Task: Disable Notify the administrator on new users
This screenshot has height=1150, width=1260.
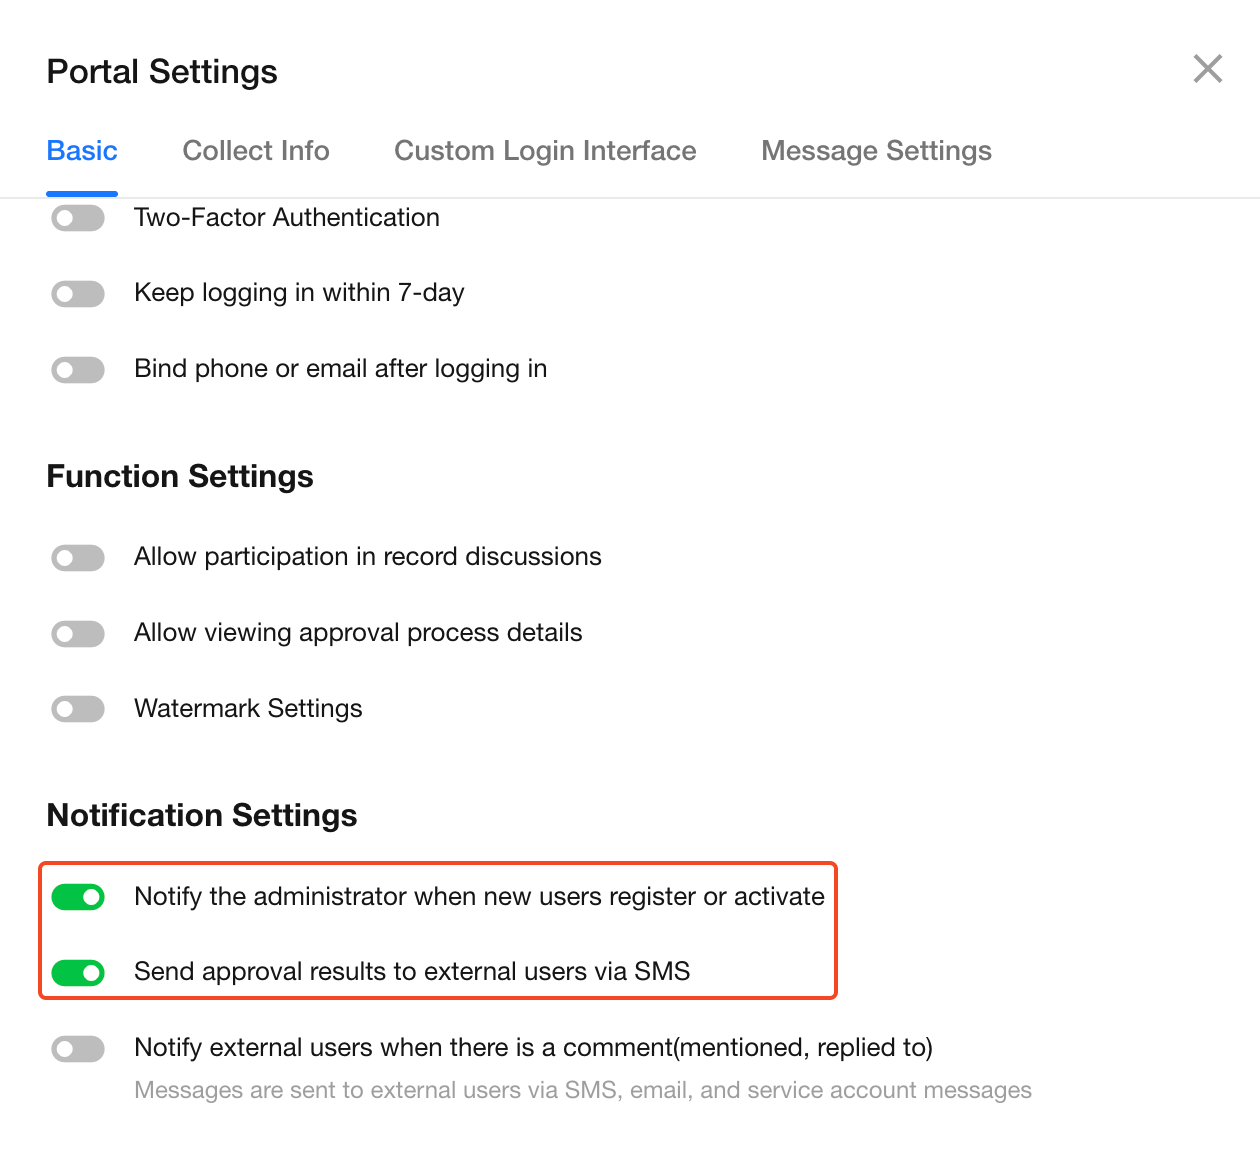Action: tap(78, 897)
